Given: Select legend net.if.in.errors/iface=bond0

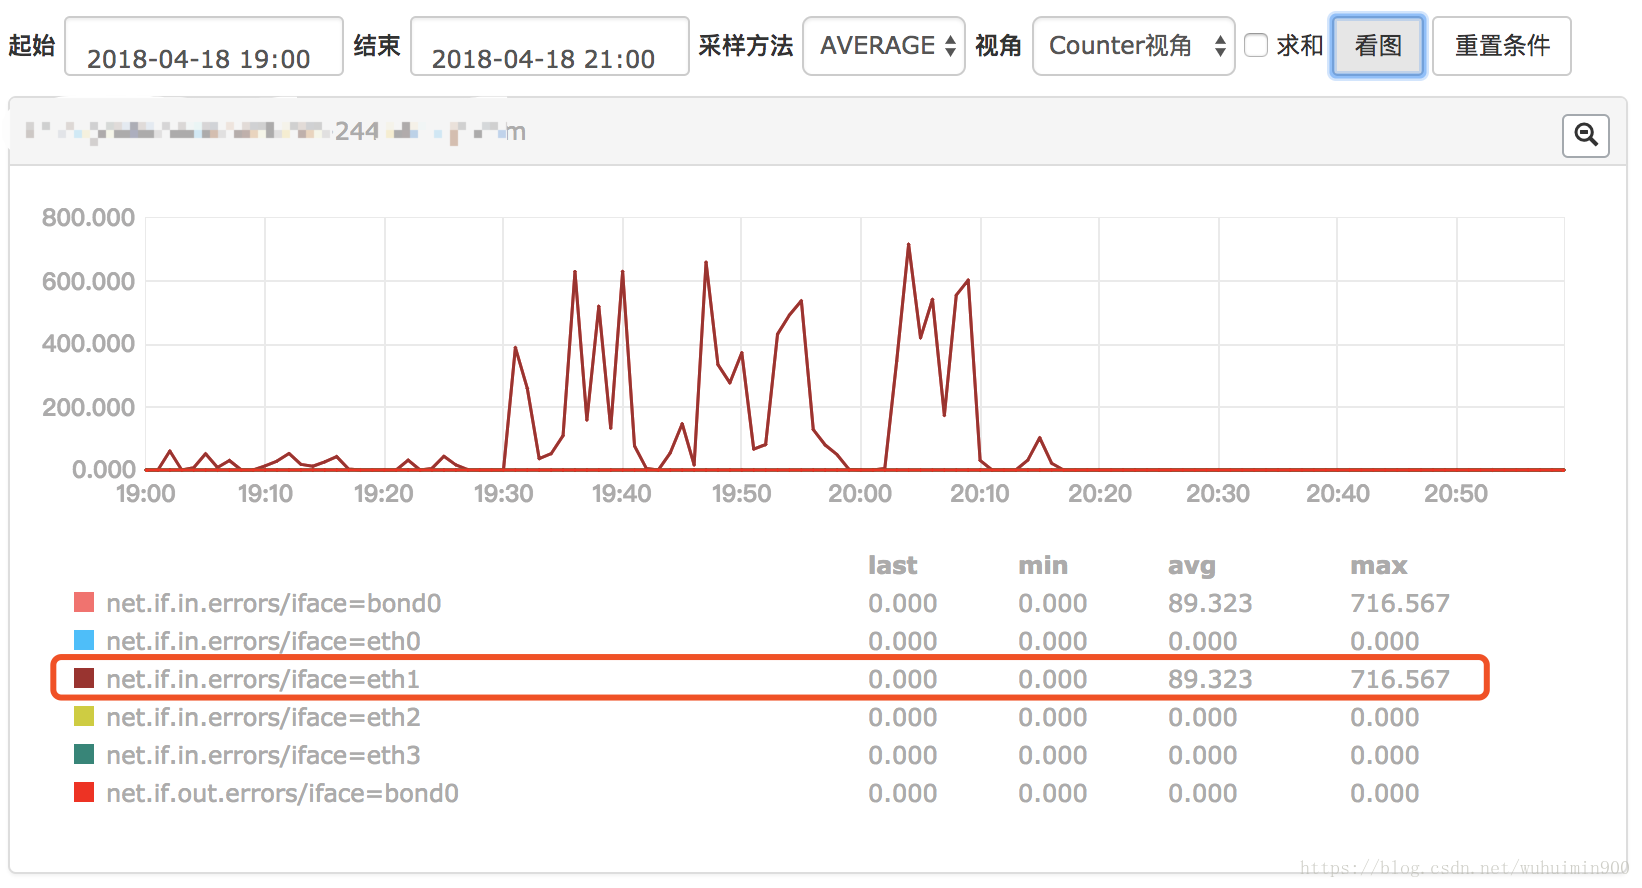Looking at the screenshot, I should click(x=274, y=603).
